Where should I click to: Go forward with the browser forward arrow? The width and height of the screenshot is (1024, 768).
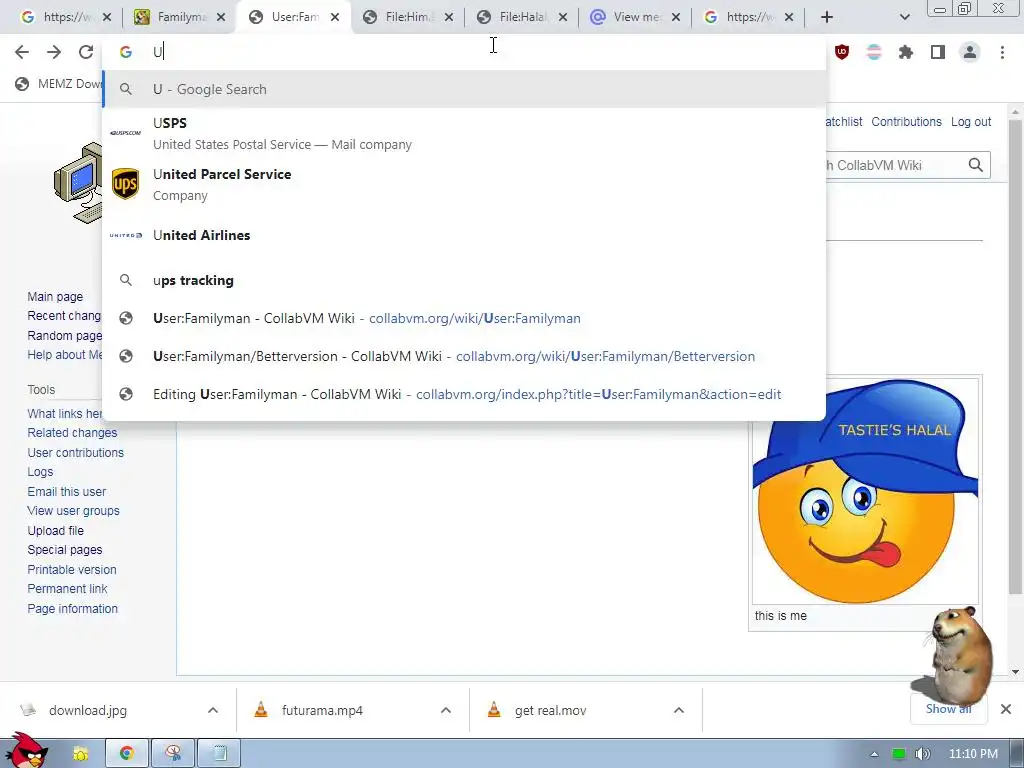point(54,52)
